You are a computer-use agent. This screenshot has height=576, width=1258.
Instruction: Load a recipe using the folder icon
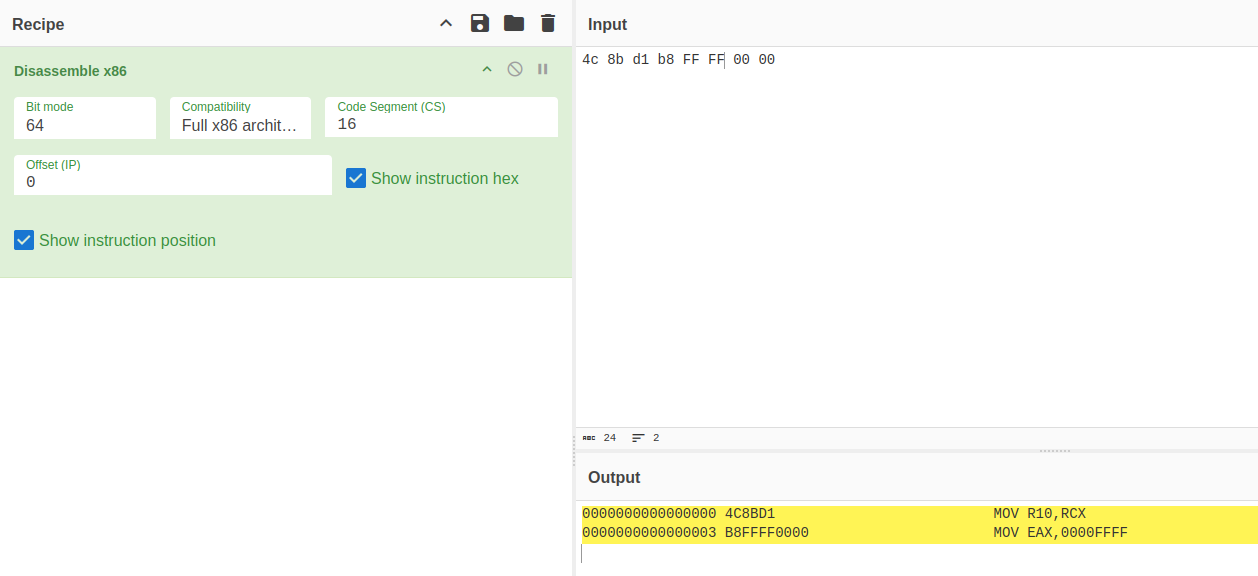click(514, 23)
